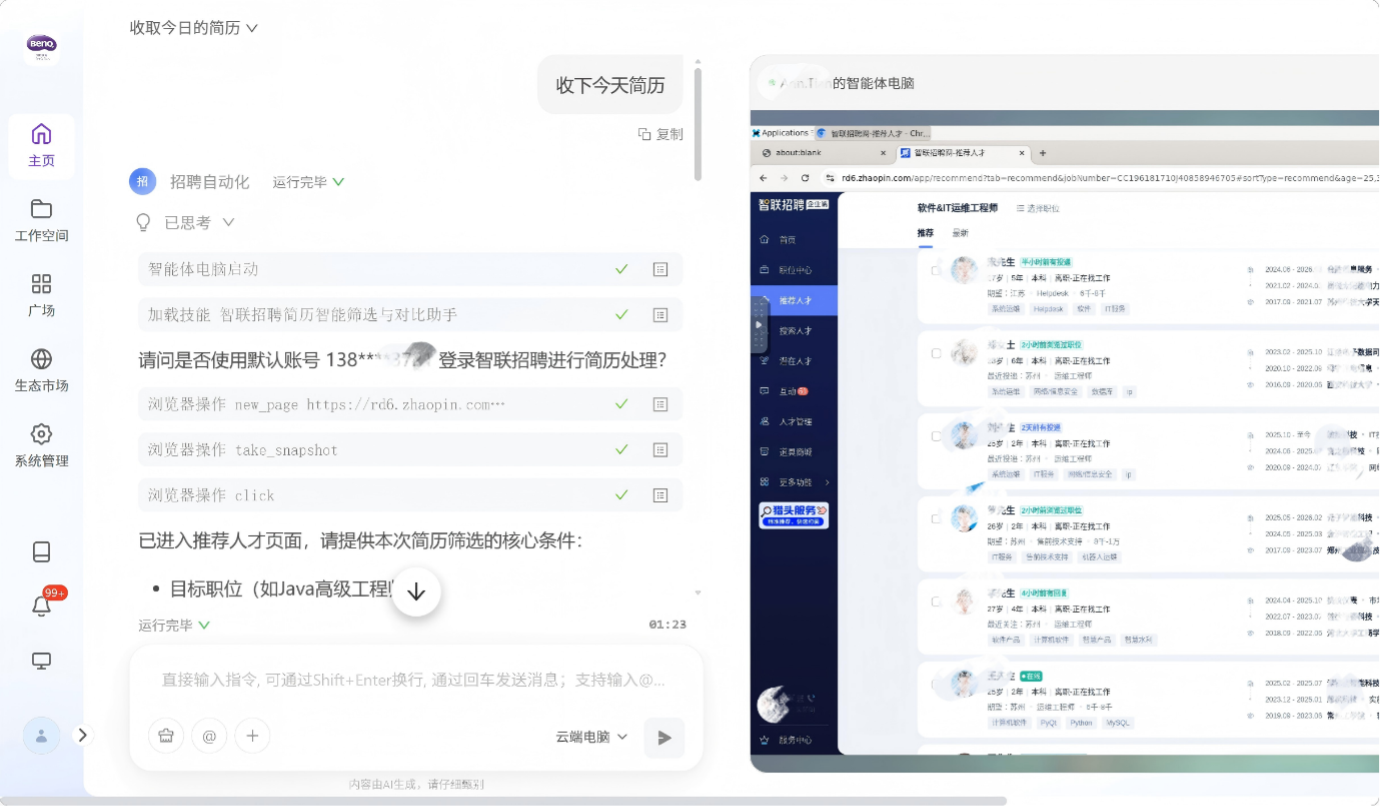Click the 主页 home icon in sidebar

pos(41,146)
